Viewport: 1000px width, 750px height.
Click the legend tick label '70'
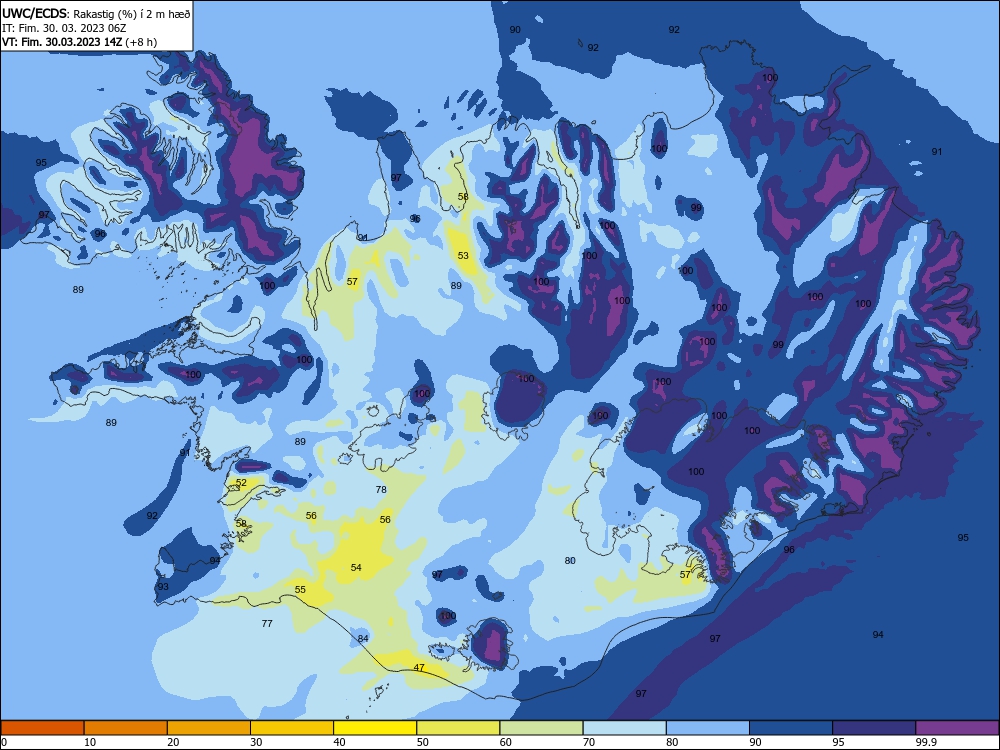point(589,742)
